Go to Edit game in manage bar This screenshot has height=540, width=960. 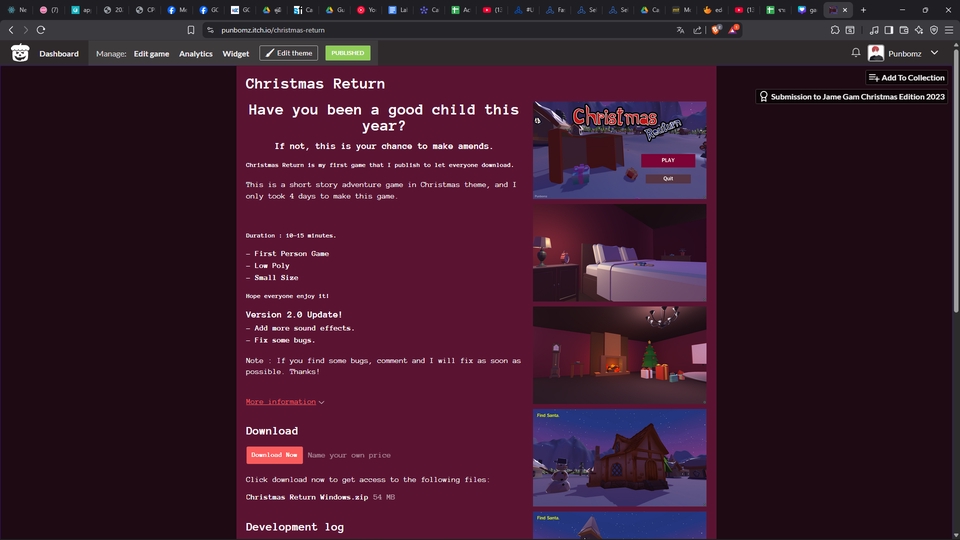point(151,53)
